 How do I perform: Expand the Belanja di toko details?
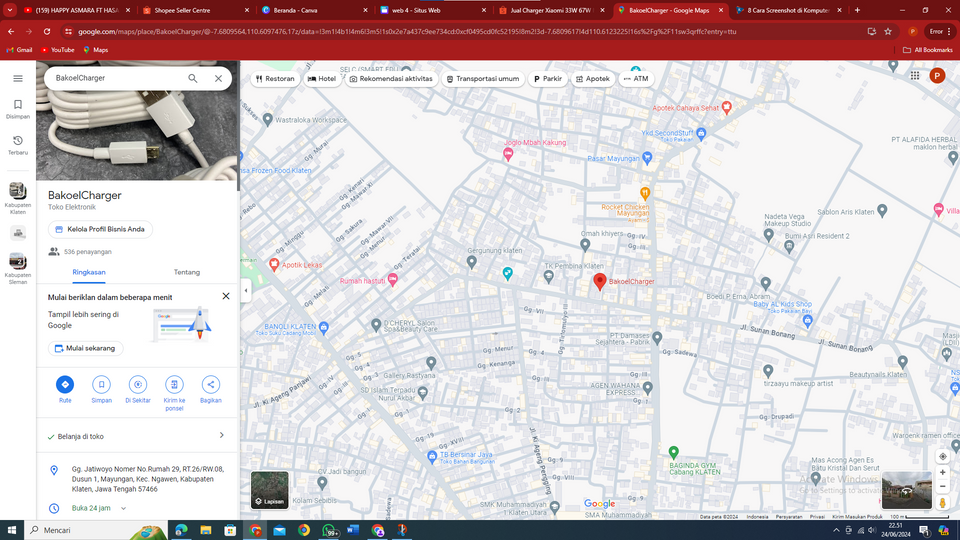pyautogui.click(x=221, y=436)
